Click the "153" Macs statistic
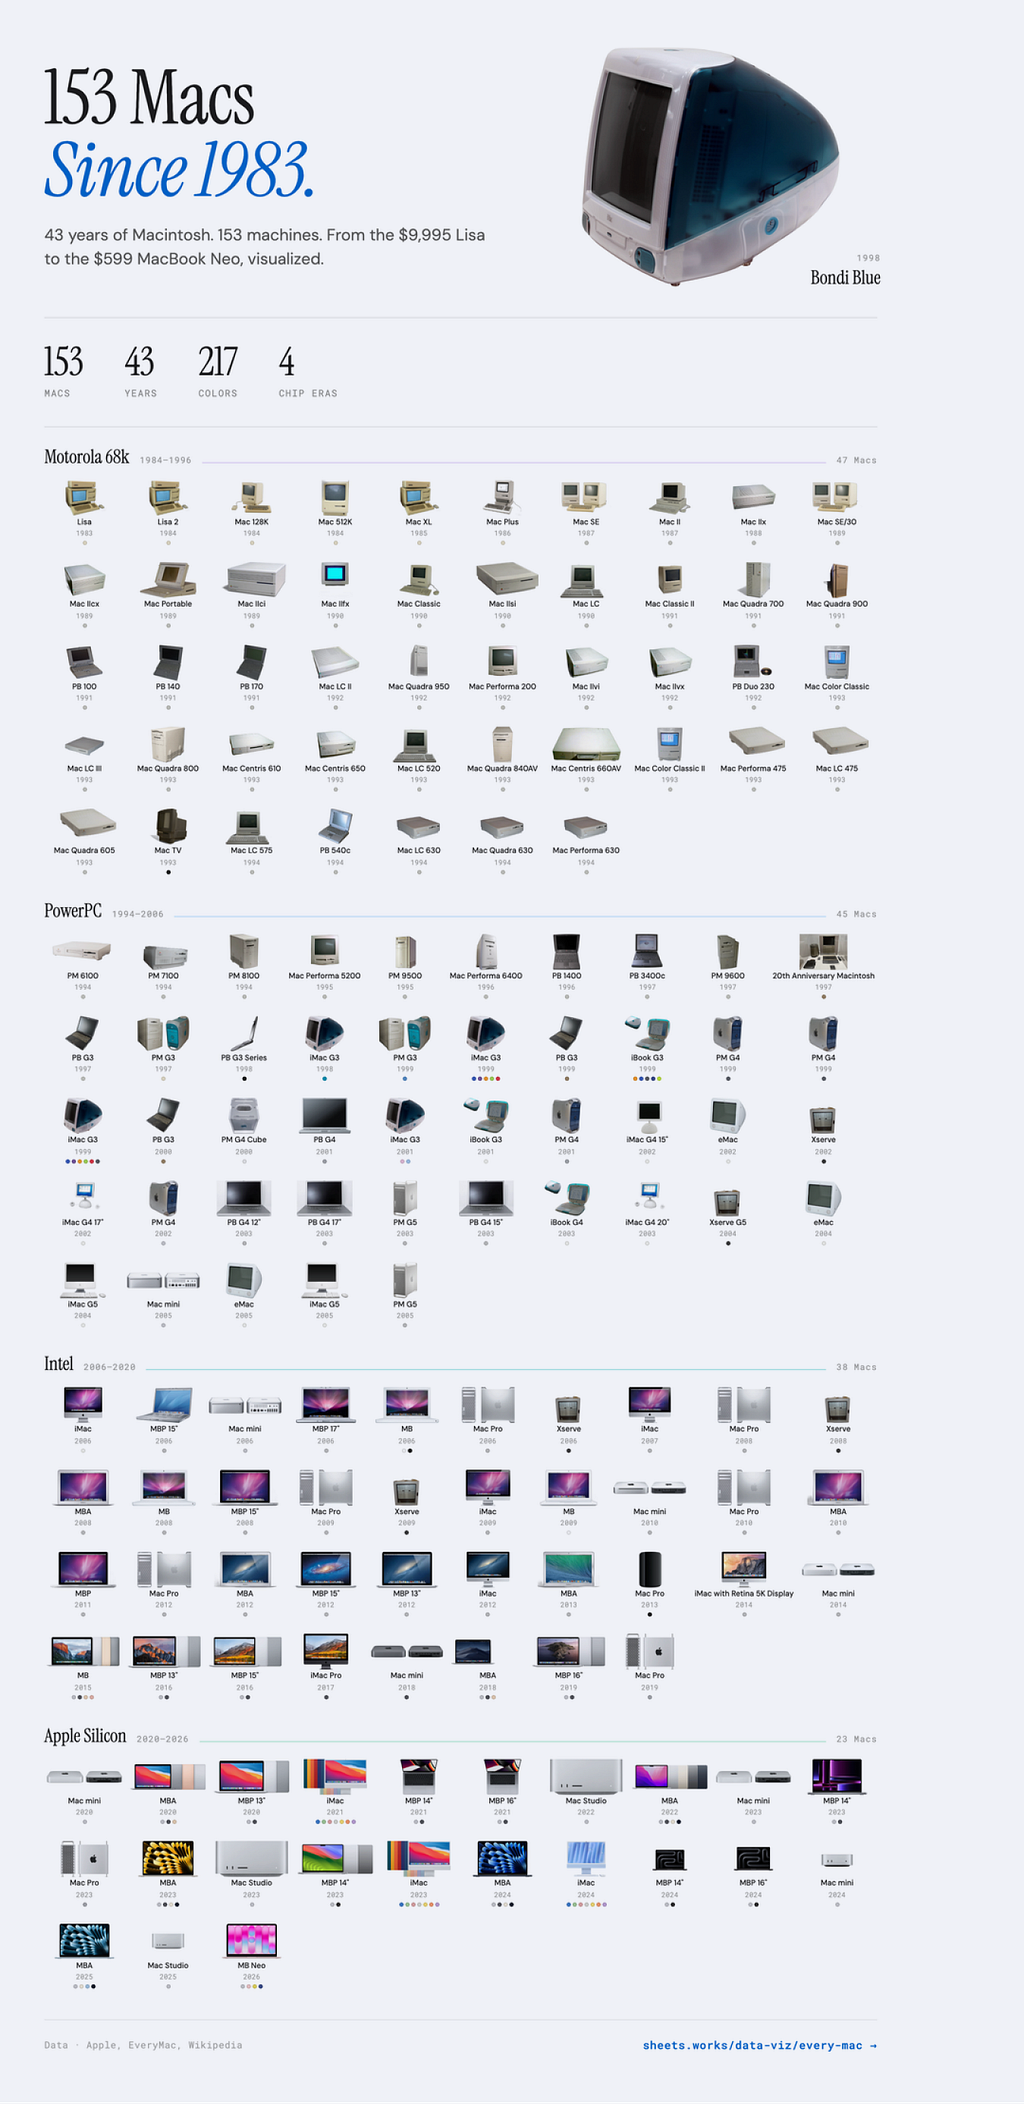1024x2104 pixels. [x=63, y=362]
